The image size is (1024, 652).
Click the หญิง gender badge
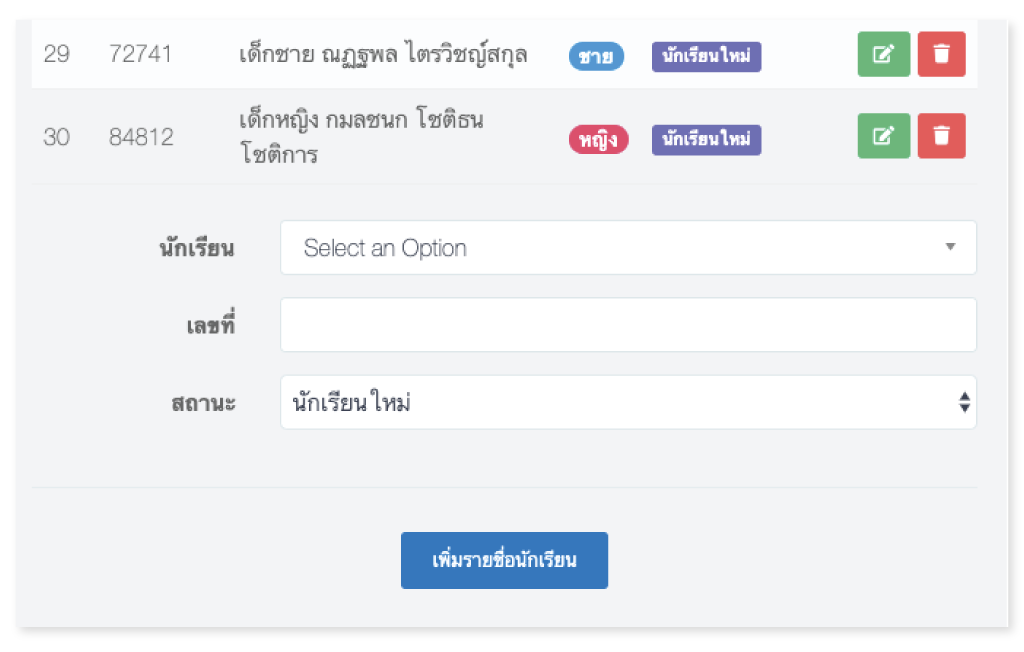pos(598,140)
